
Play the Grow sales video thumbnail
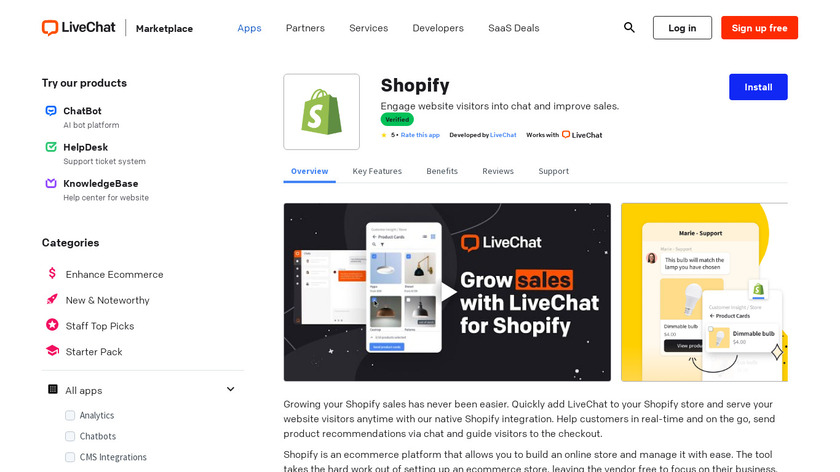tap(447, 292)
